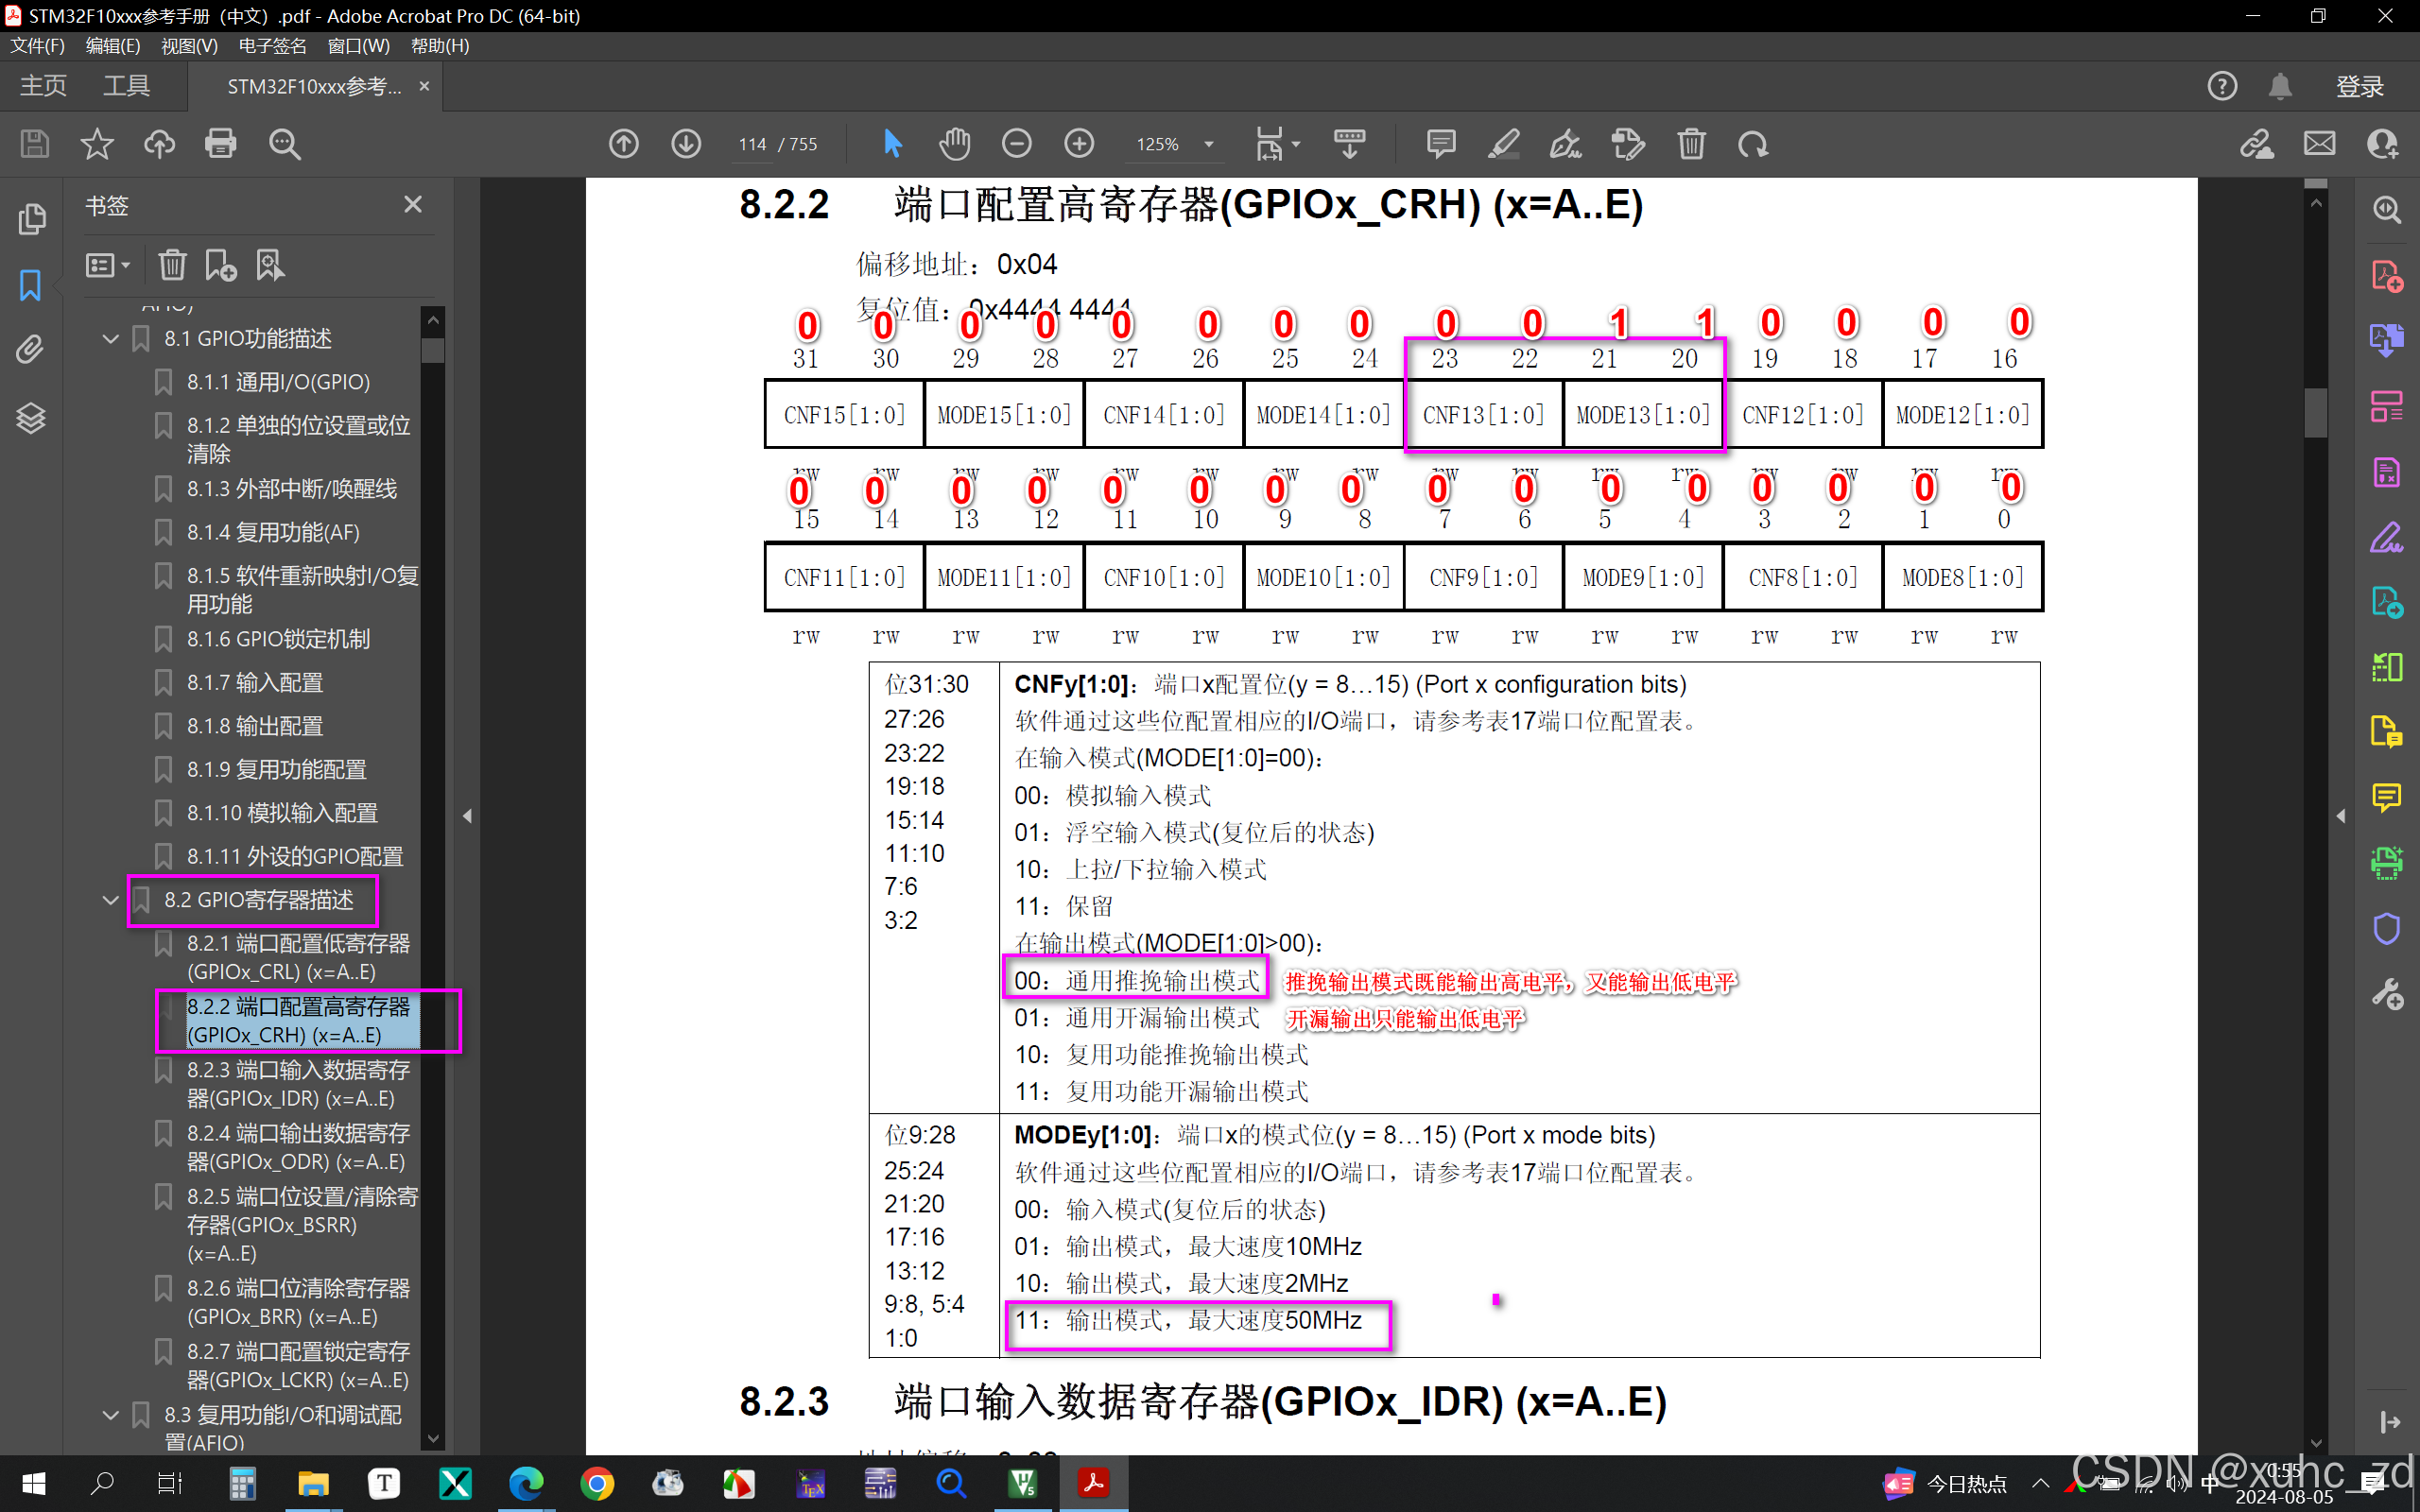The image size is (2420, 1512).
Task: Zoom in with plus button
Action: click(1079, 144)
